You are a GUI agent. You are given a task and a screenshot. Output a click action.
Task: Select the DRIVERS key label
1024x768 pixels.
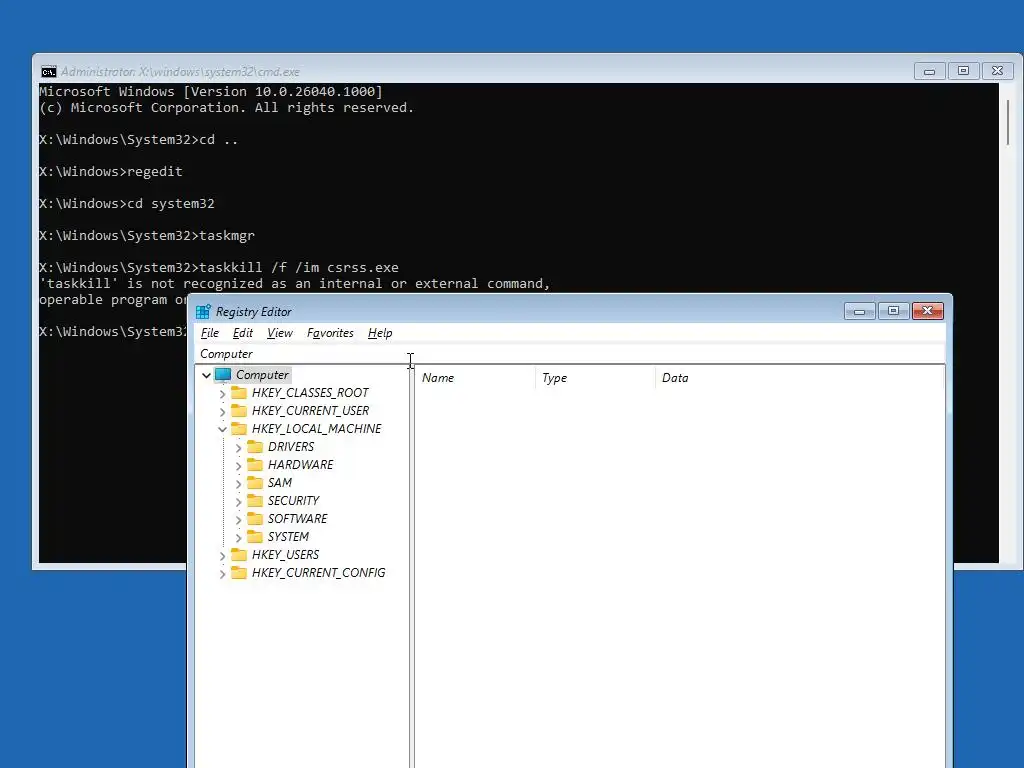coord(291,447)
